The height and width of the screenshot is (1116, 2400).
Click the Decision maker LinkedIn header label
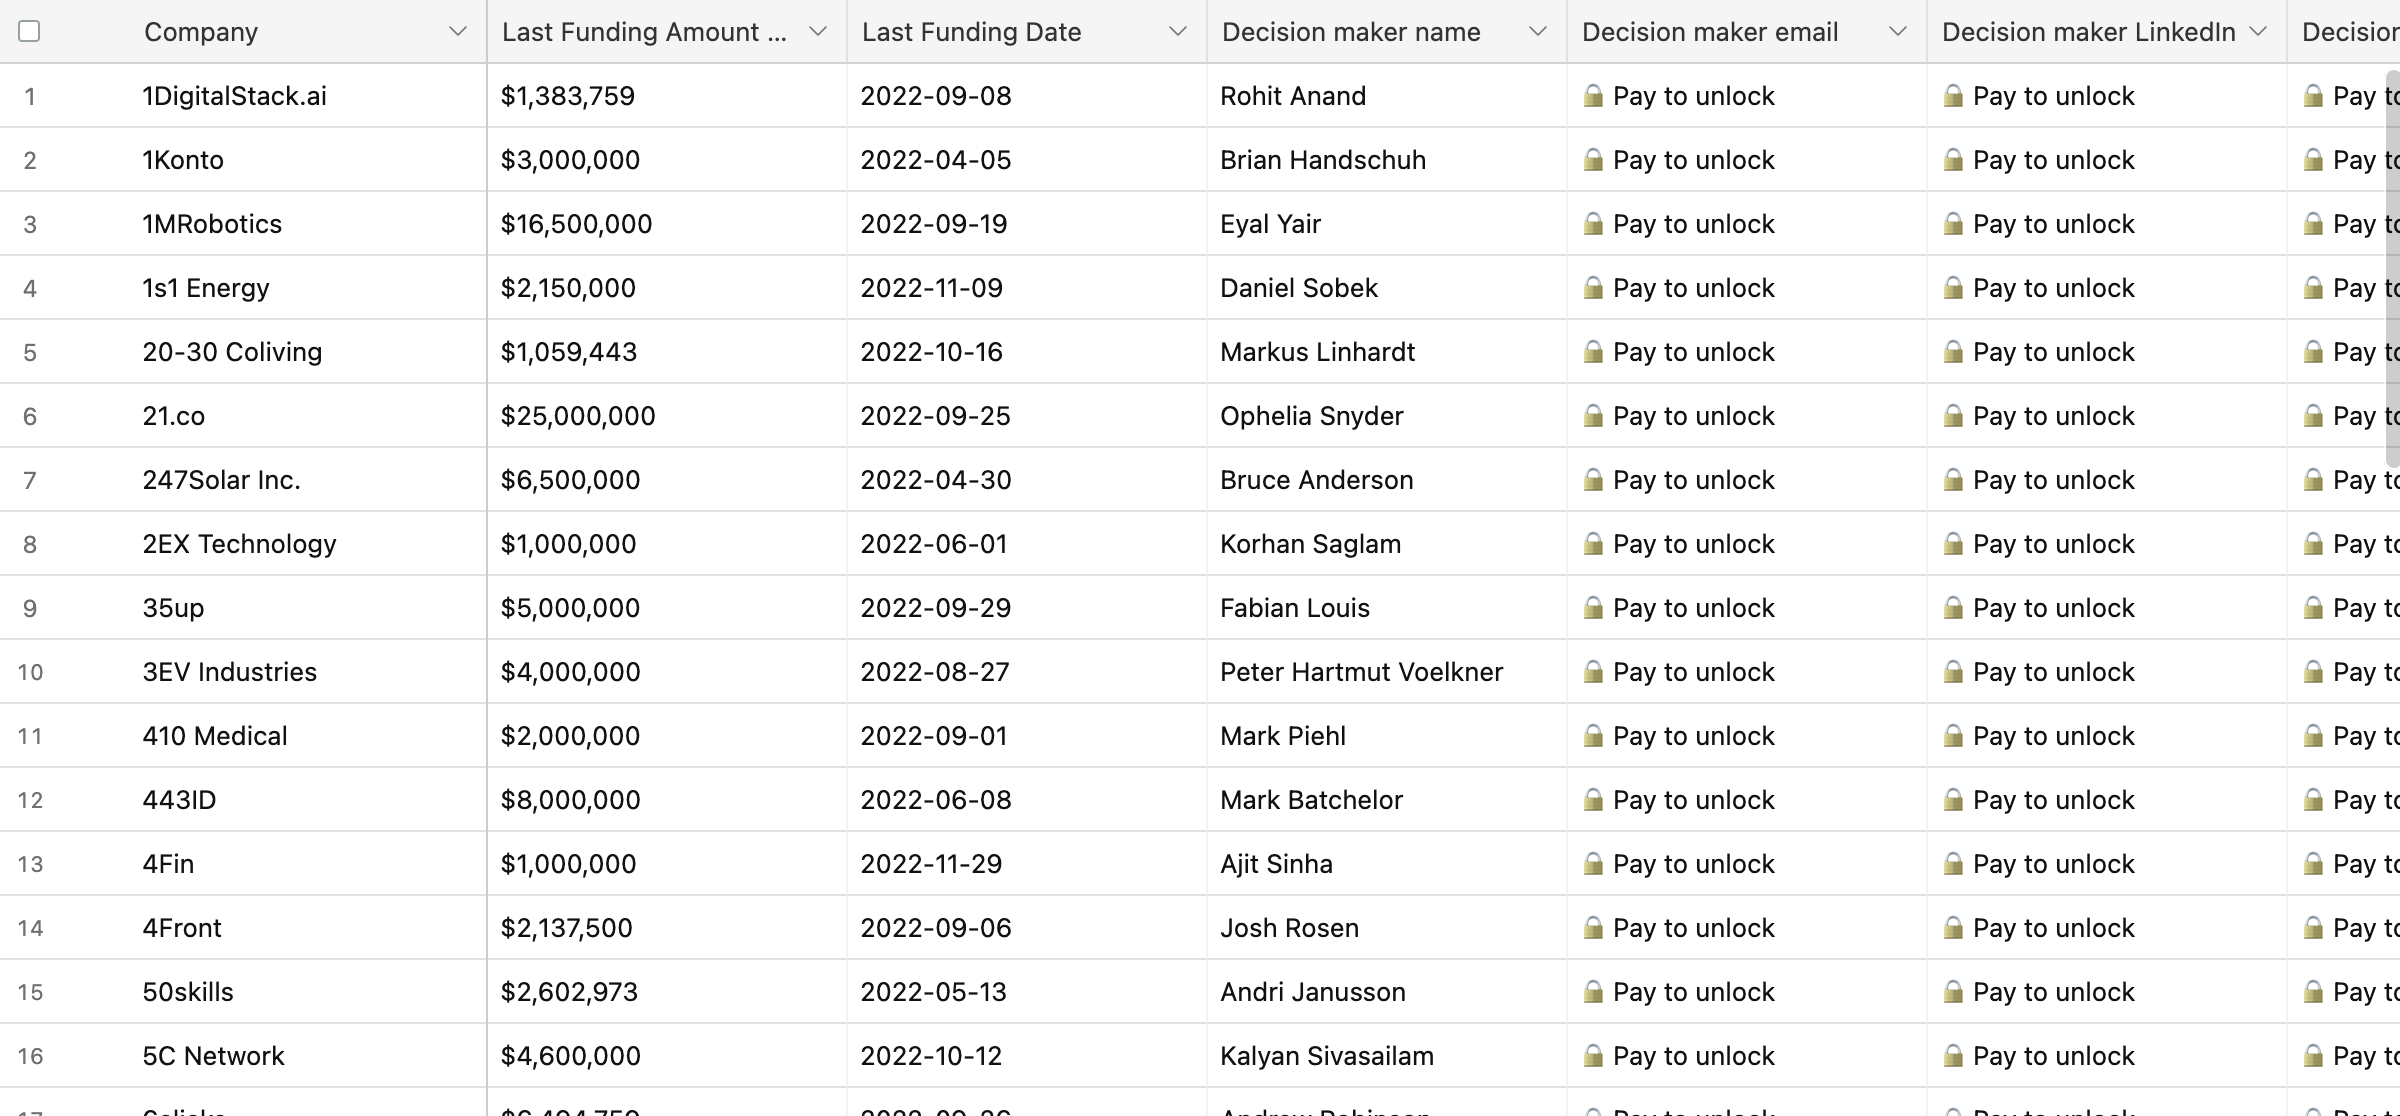(2089, 32)
